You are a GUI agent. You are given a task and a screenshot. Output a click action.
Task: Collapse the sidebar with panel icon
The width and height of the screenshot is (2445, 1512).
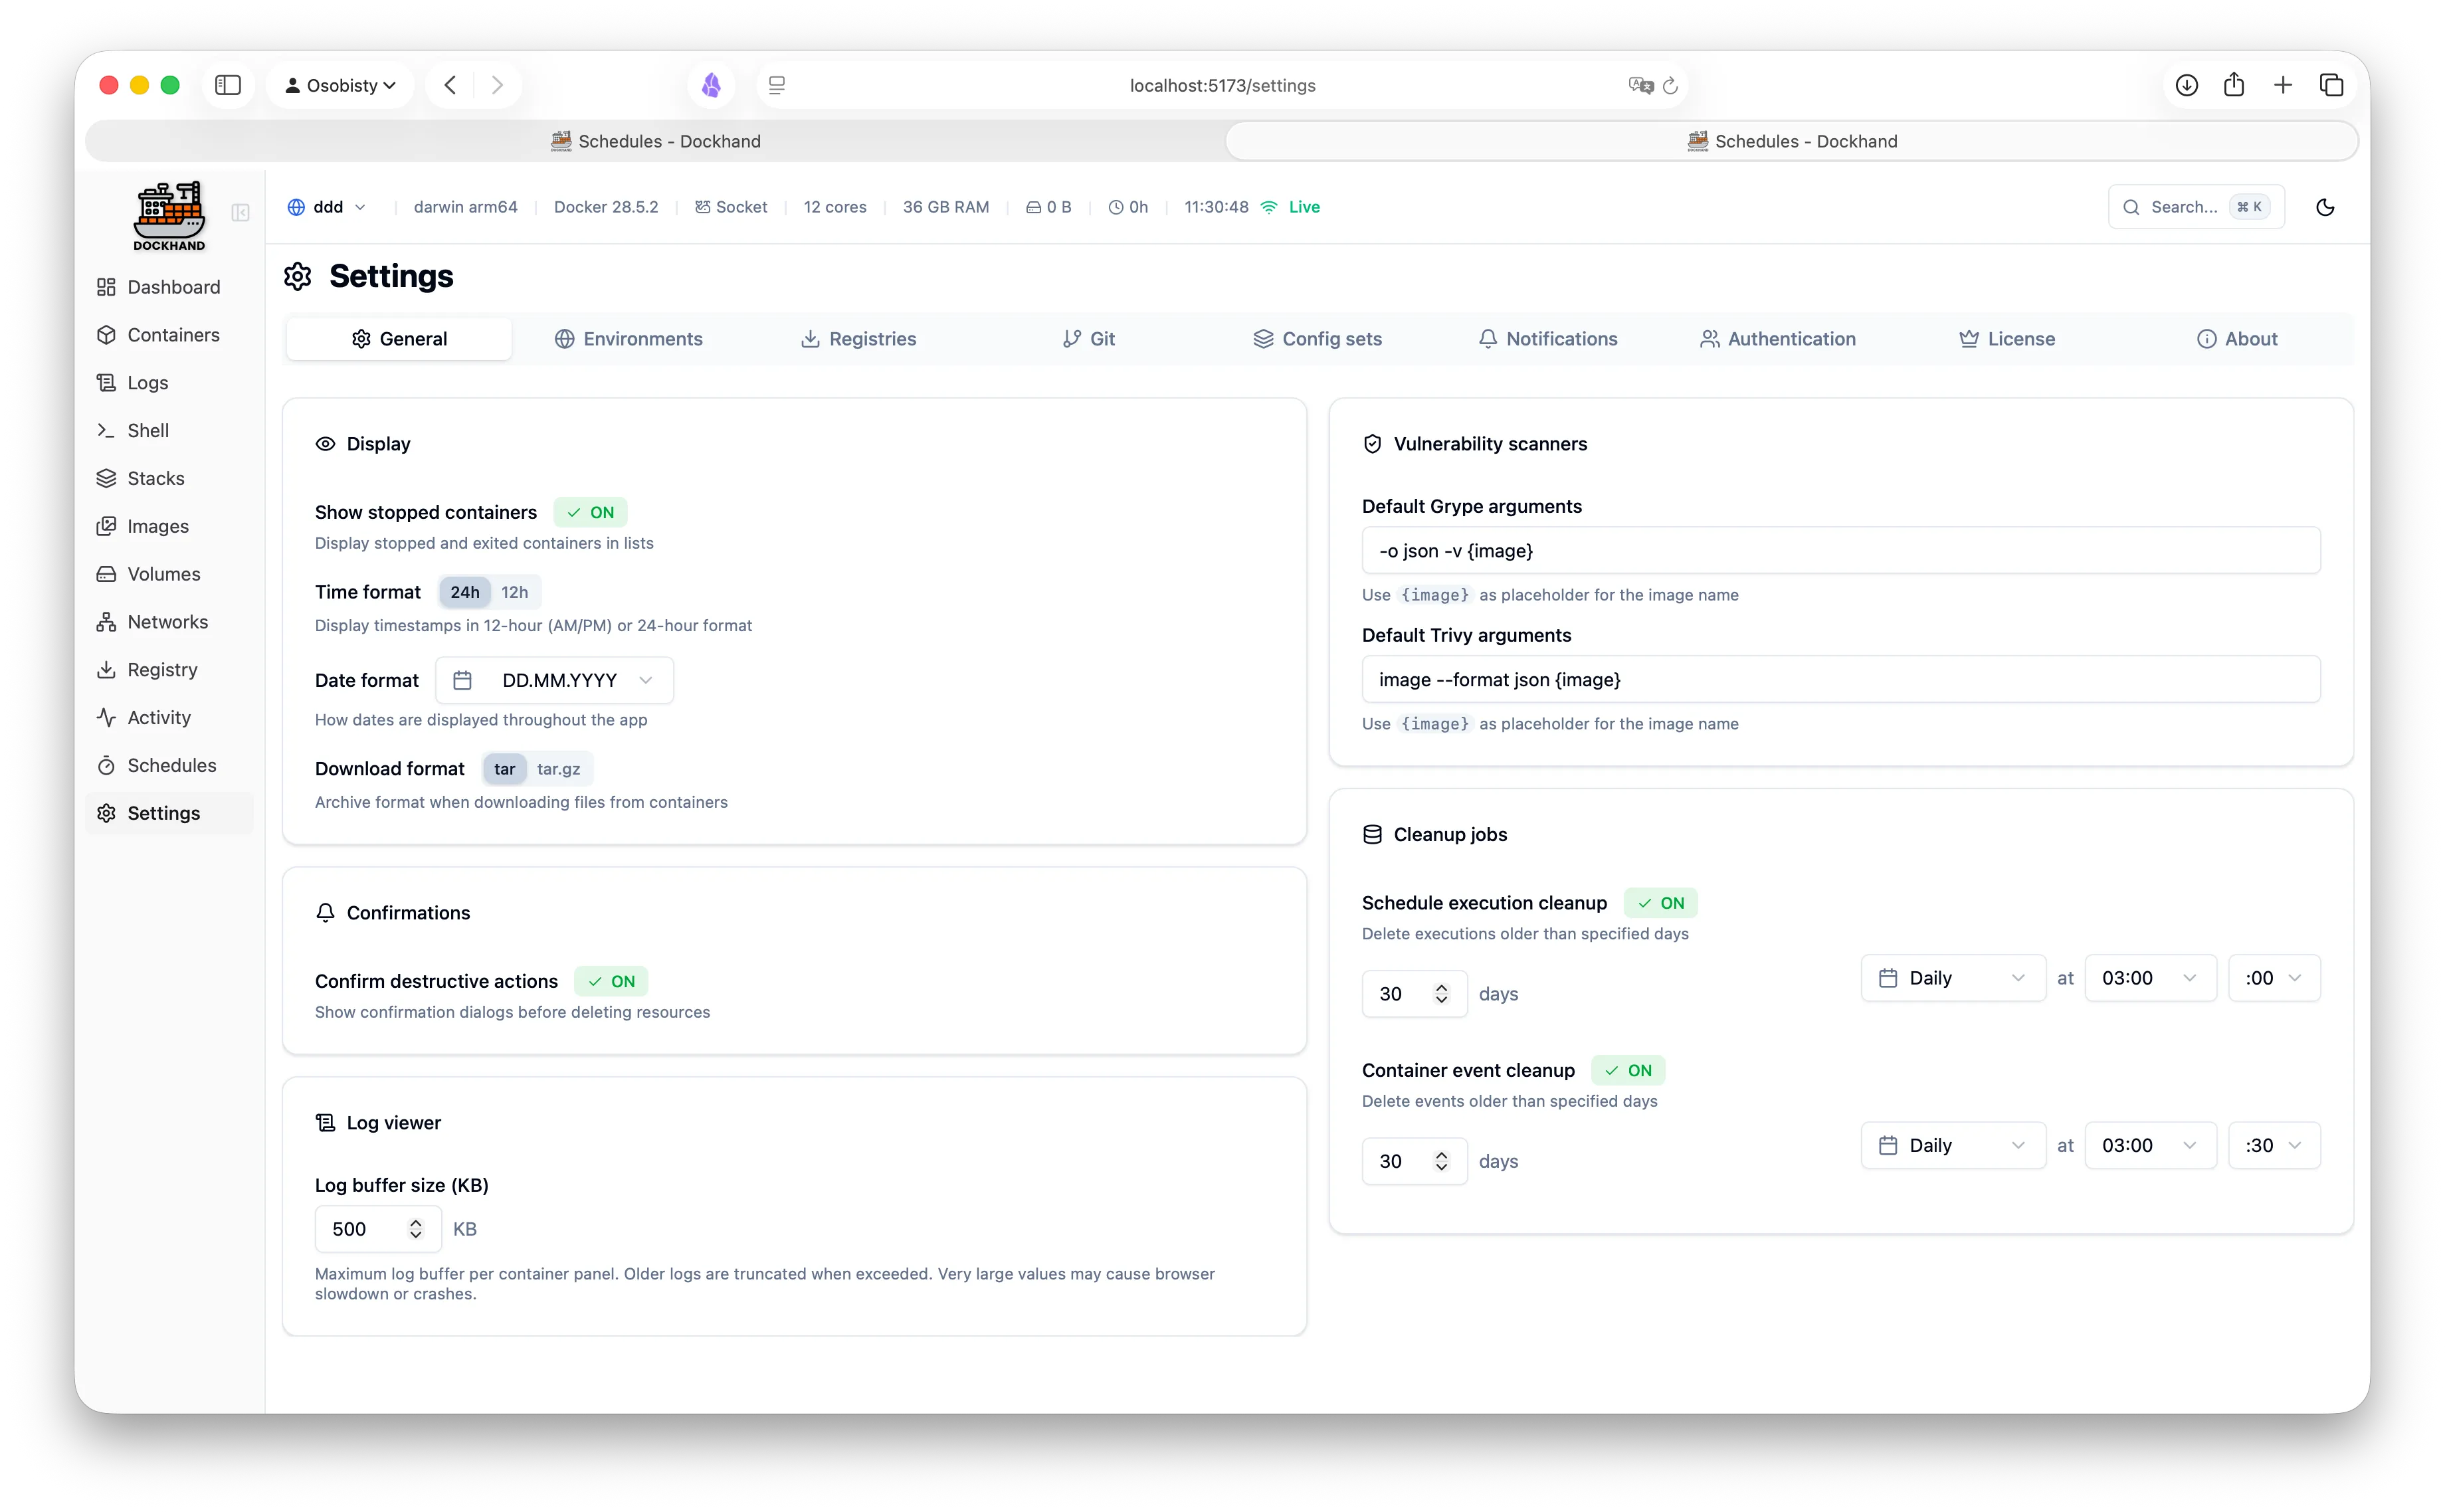(240, 212)
